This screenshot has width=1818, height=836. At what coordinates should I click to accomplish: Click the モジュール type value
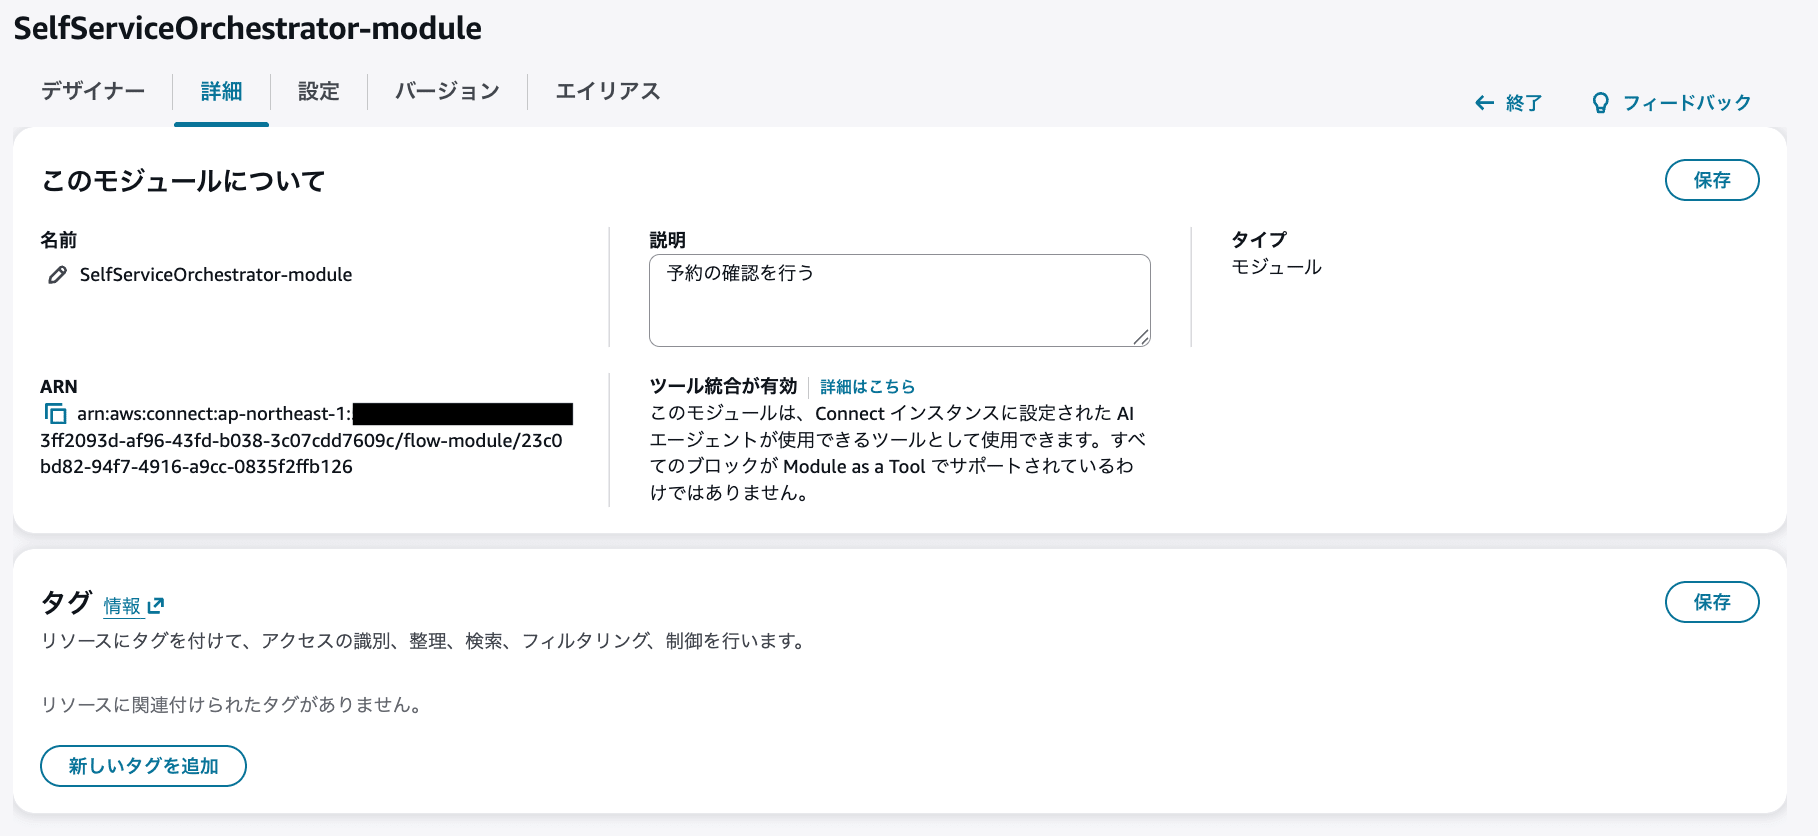point(1276,267)
